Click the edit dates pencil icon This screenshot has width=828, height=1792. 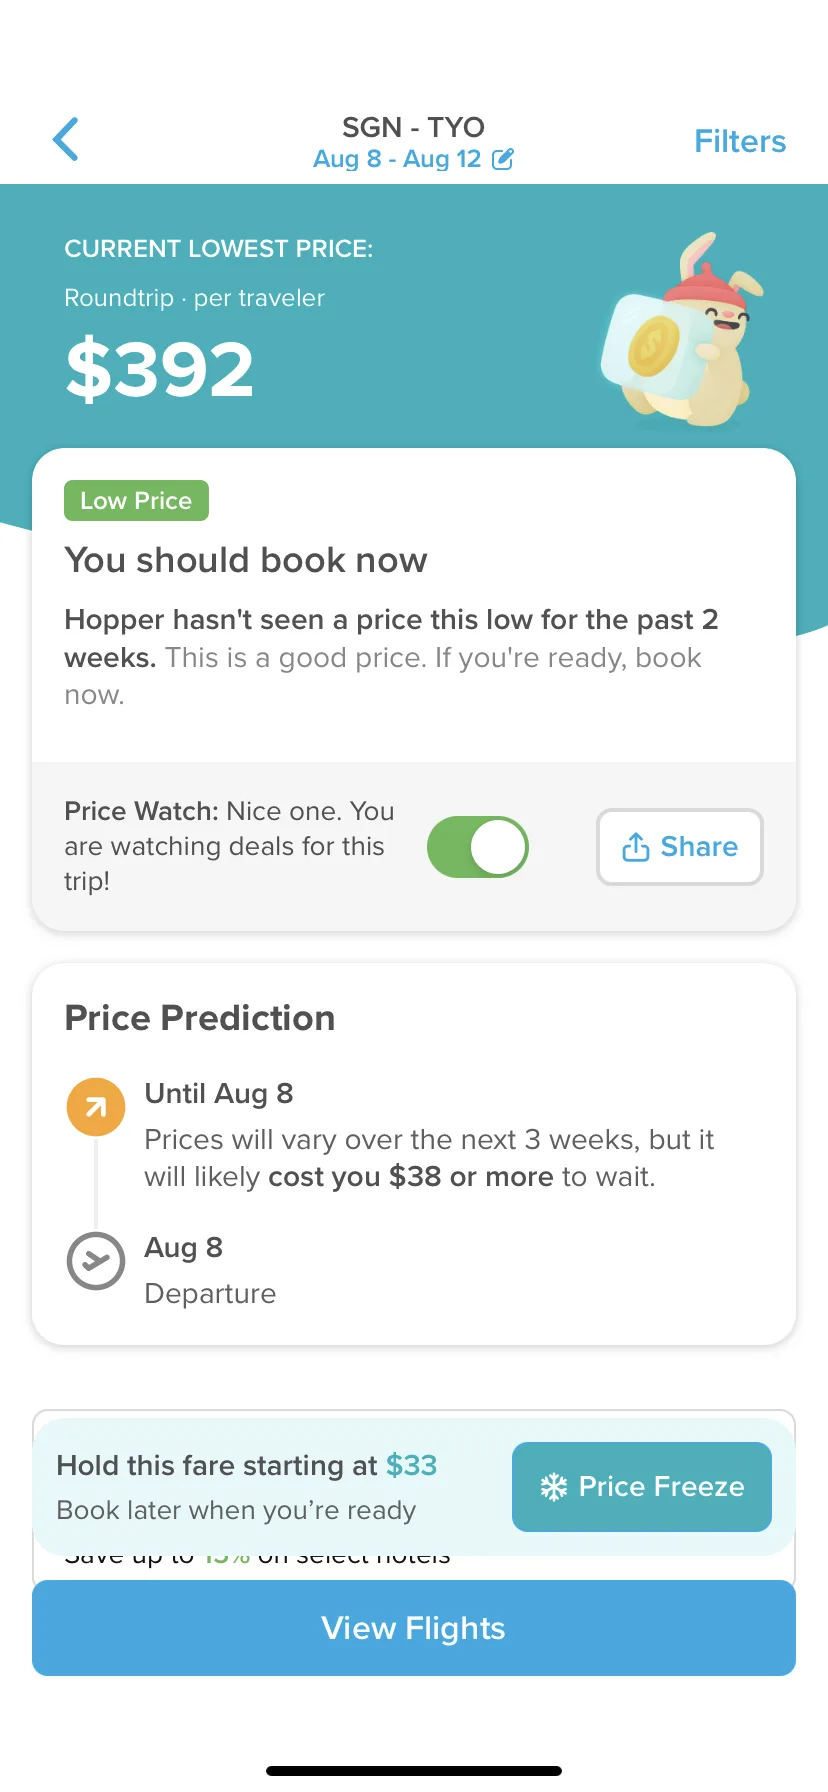pos(503,158)
